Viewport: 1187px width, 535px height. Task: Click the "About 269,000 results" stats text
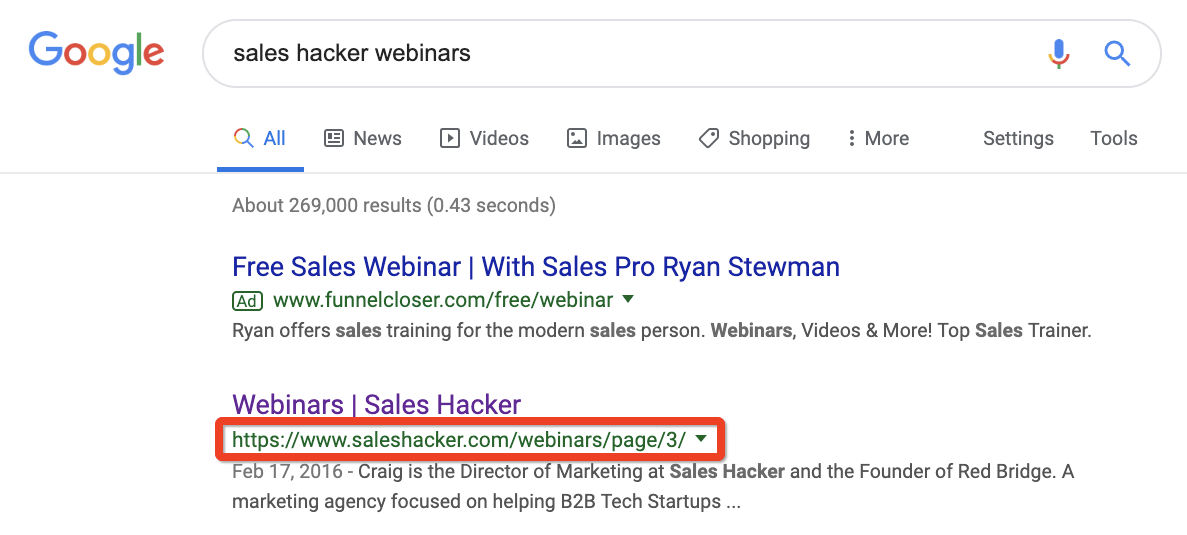click(x=393, y=206)
